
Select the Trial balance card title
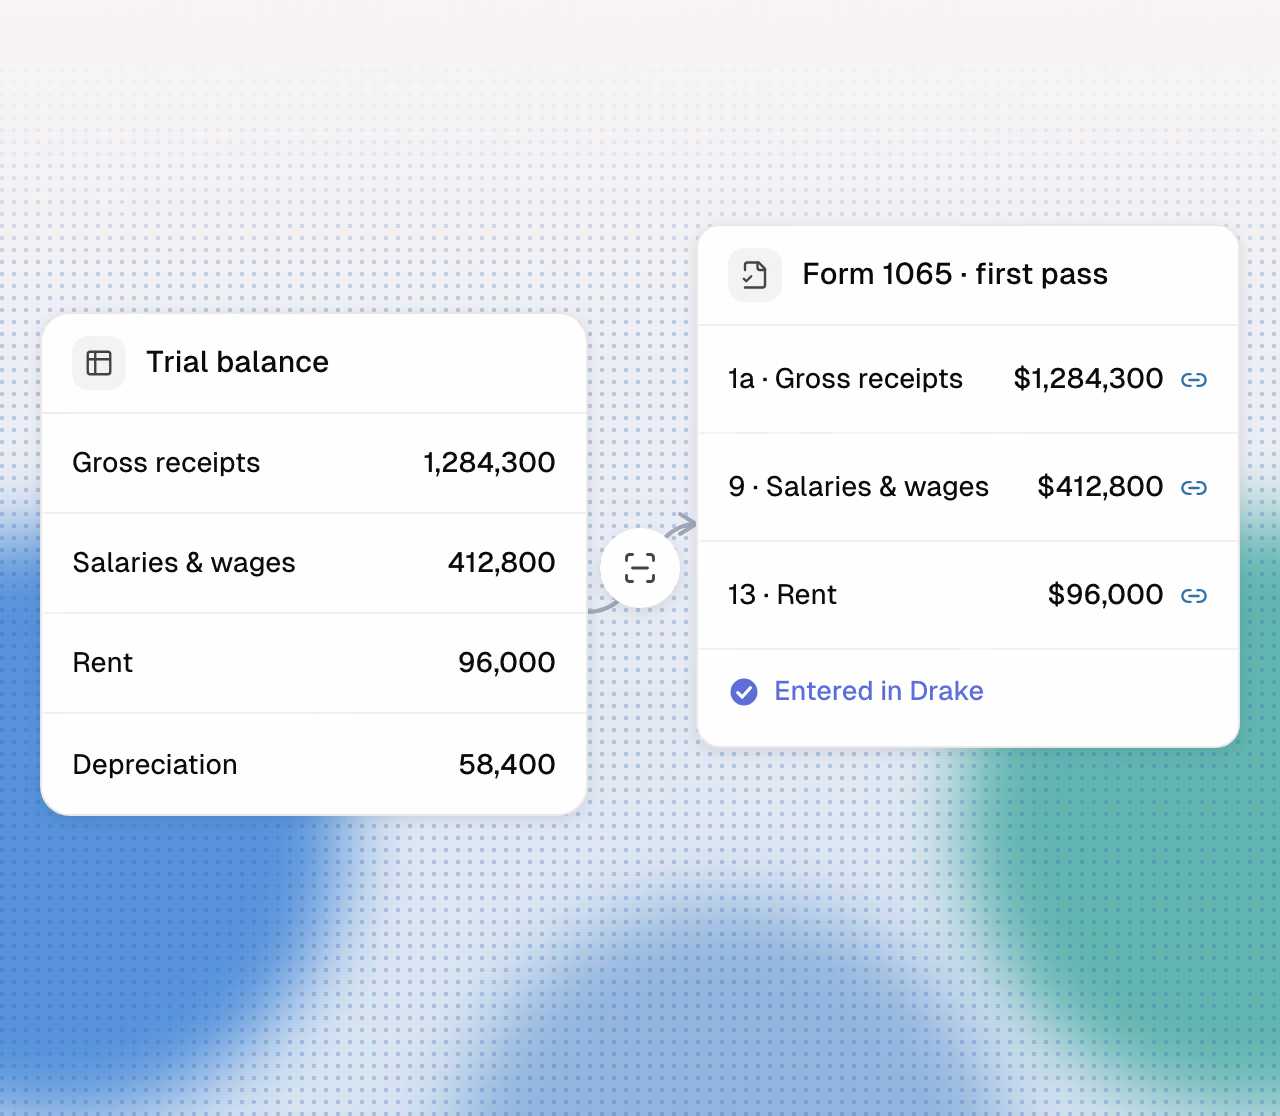[x=237, y=362]
